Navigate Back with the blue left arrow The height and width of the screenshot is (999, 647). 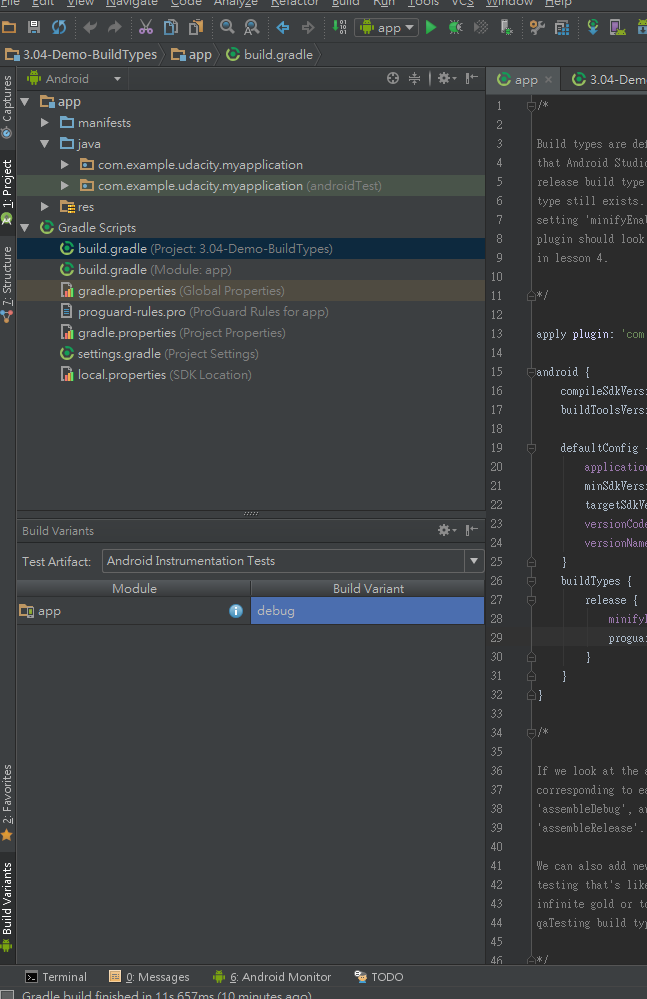click(283, 27)
